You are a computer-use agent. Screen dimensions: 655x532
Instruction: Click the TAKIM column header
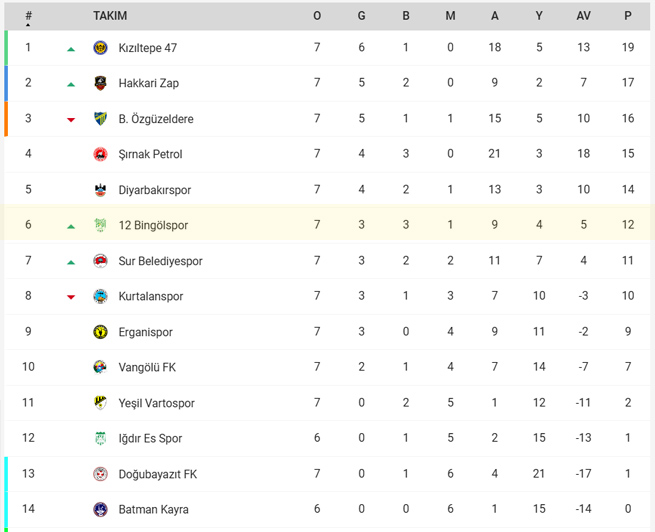pos(110,16)
